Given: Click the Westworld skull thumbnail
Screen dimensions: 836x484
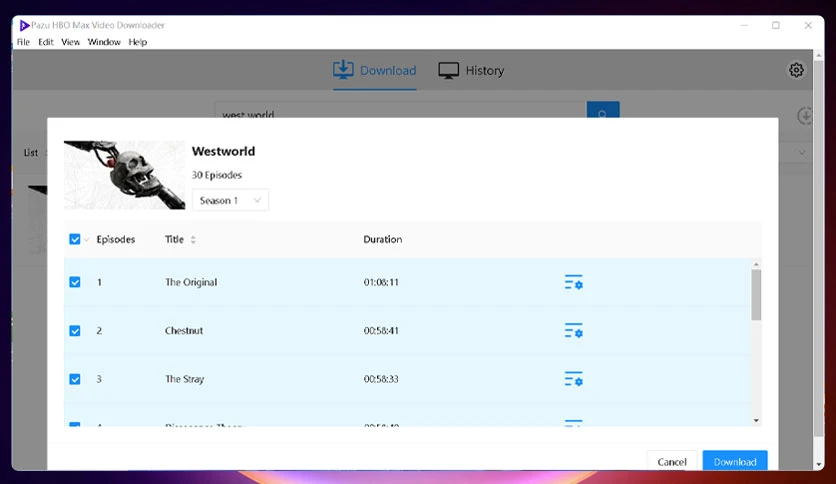Looking at the screenshot, I should point(124,175).
